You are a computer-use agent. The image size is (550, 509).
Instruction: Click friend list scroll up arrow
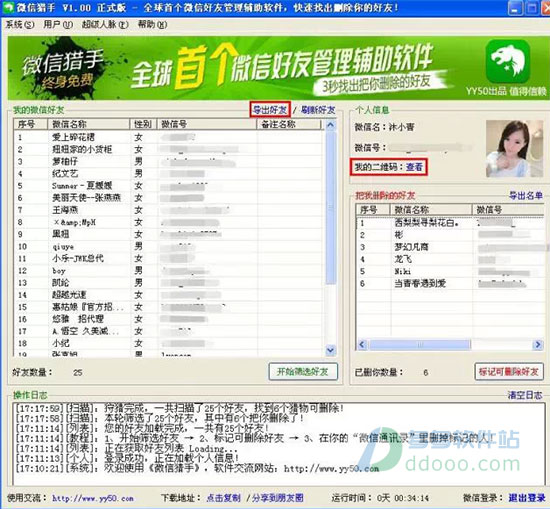coord(330,125)
